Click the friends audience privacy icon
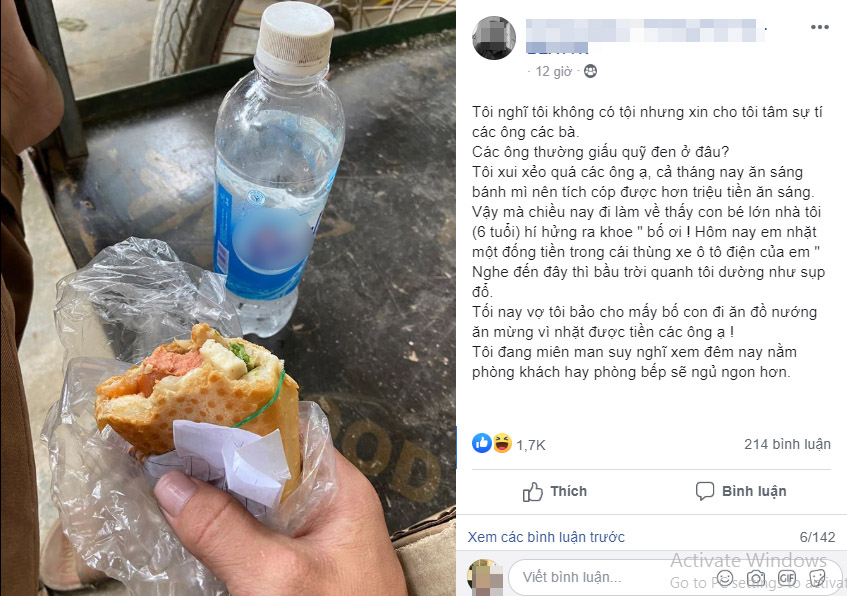Image resolution: width=847 pixels, height=596 pixels. coord(590,71)
